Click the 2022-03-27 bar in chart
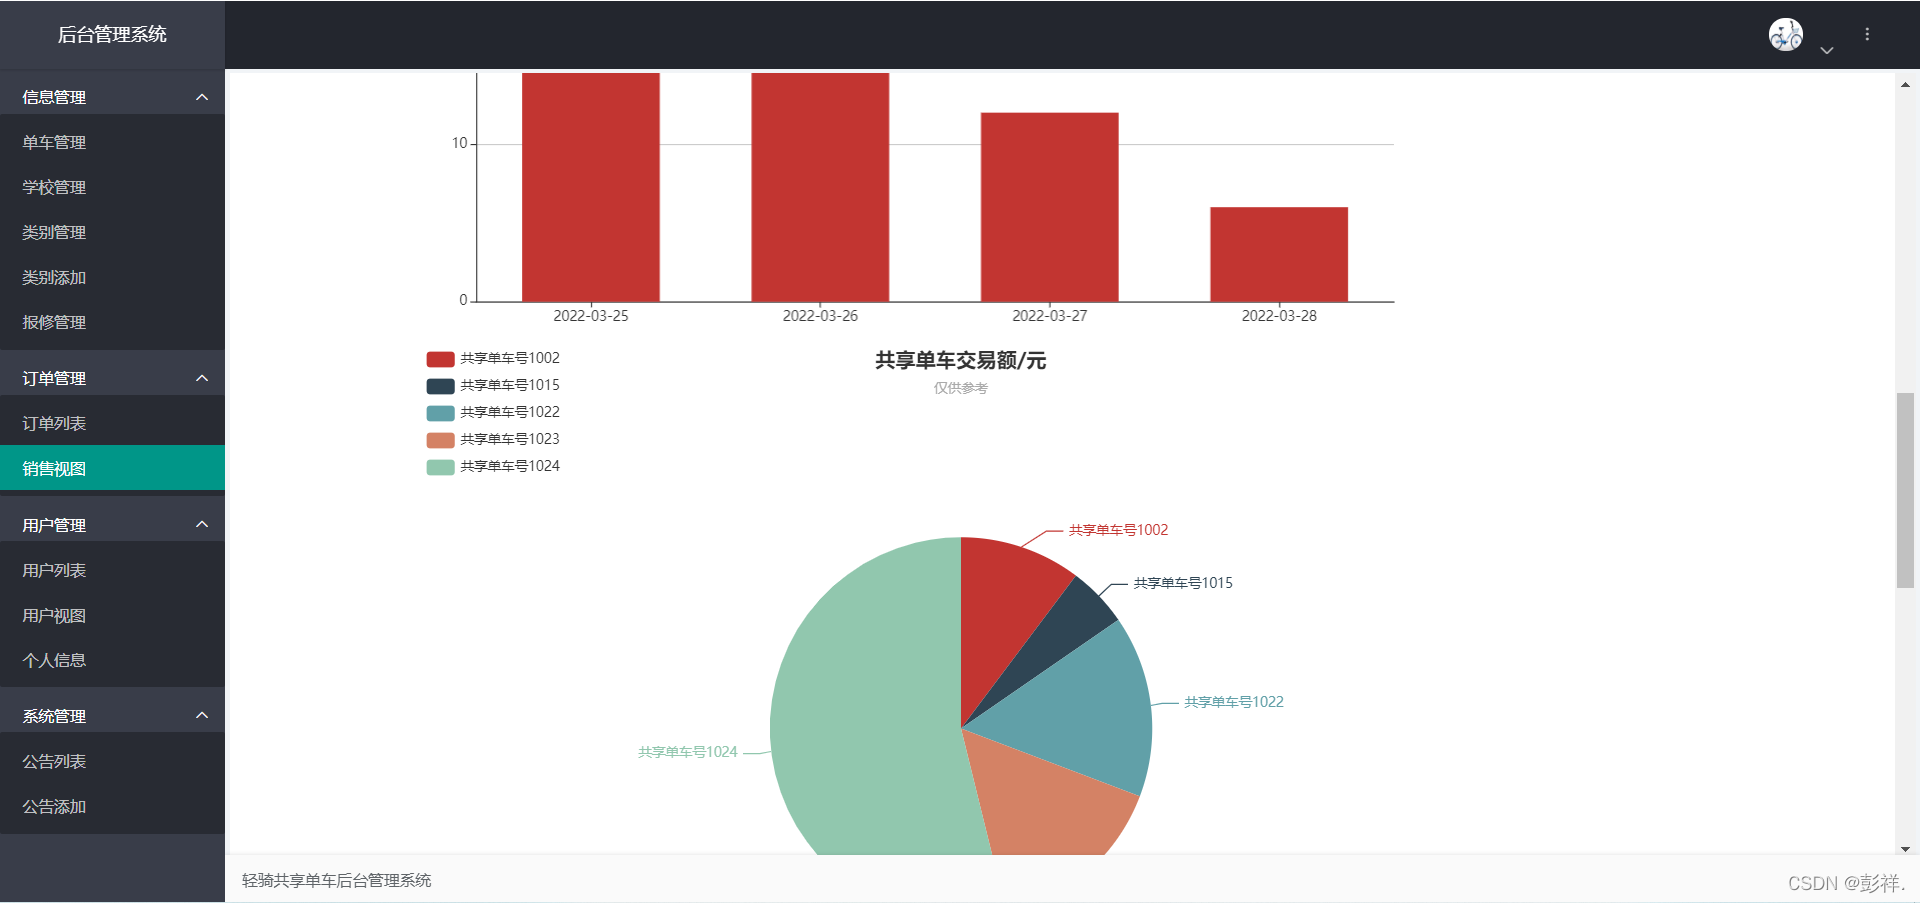Screen dimensions: 1920x903 [1049, 207]
